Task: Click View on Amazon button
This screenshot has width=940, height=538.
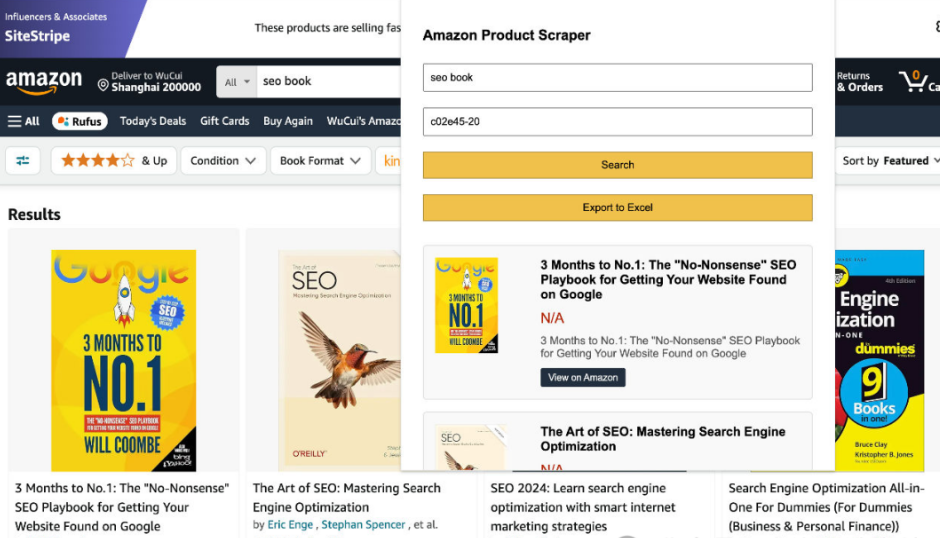Action: tap(583, 377)
